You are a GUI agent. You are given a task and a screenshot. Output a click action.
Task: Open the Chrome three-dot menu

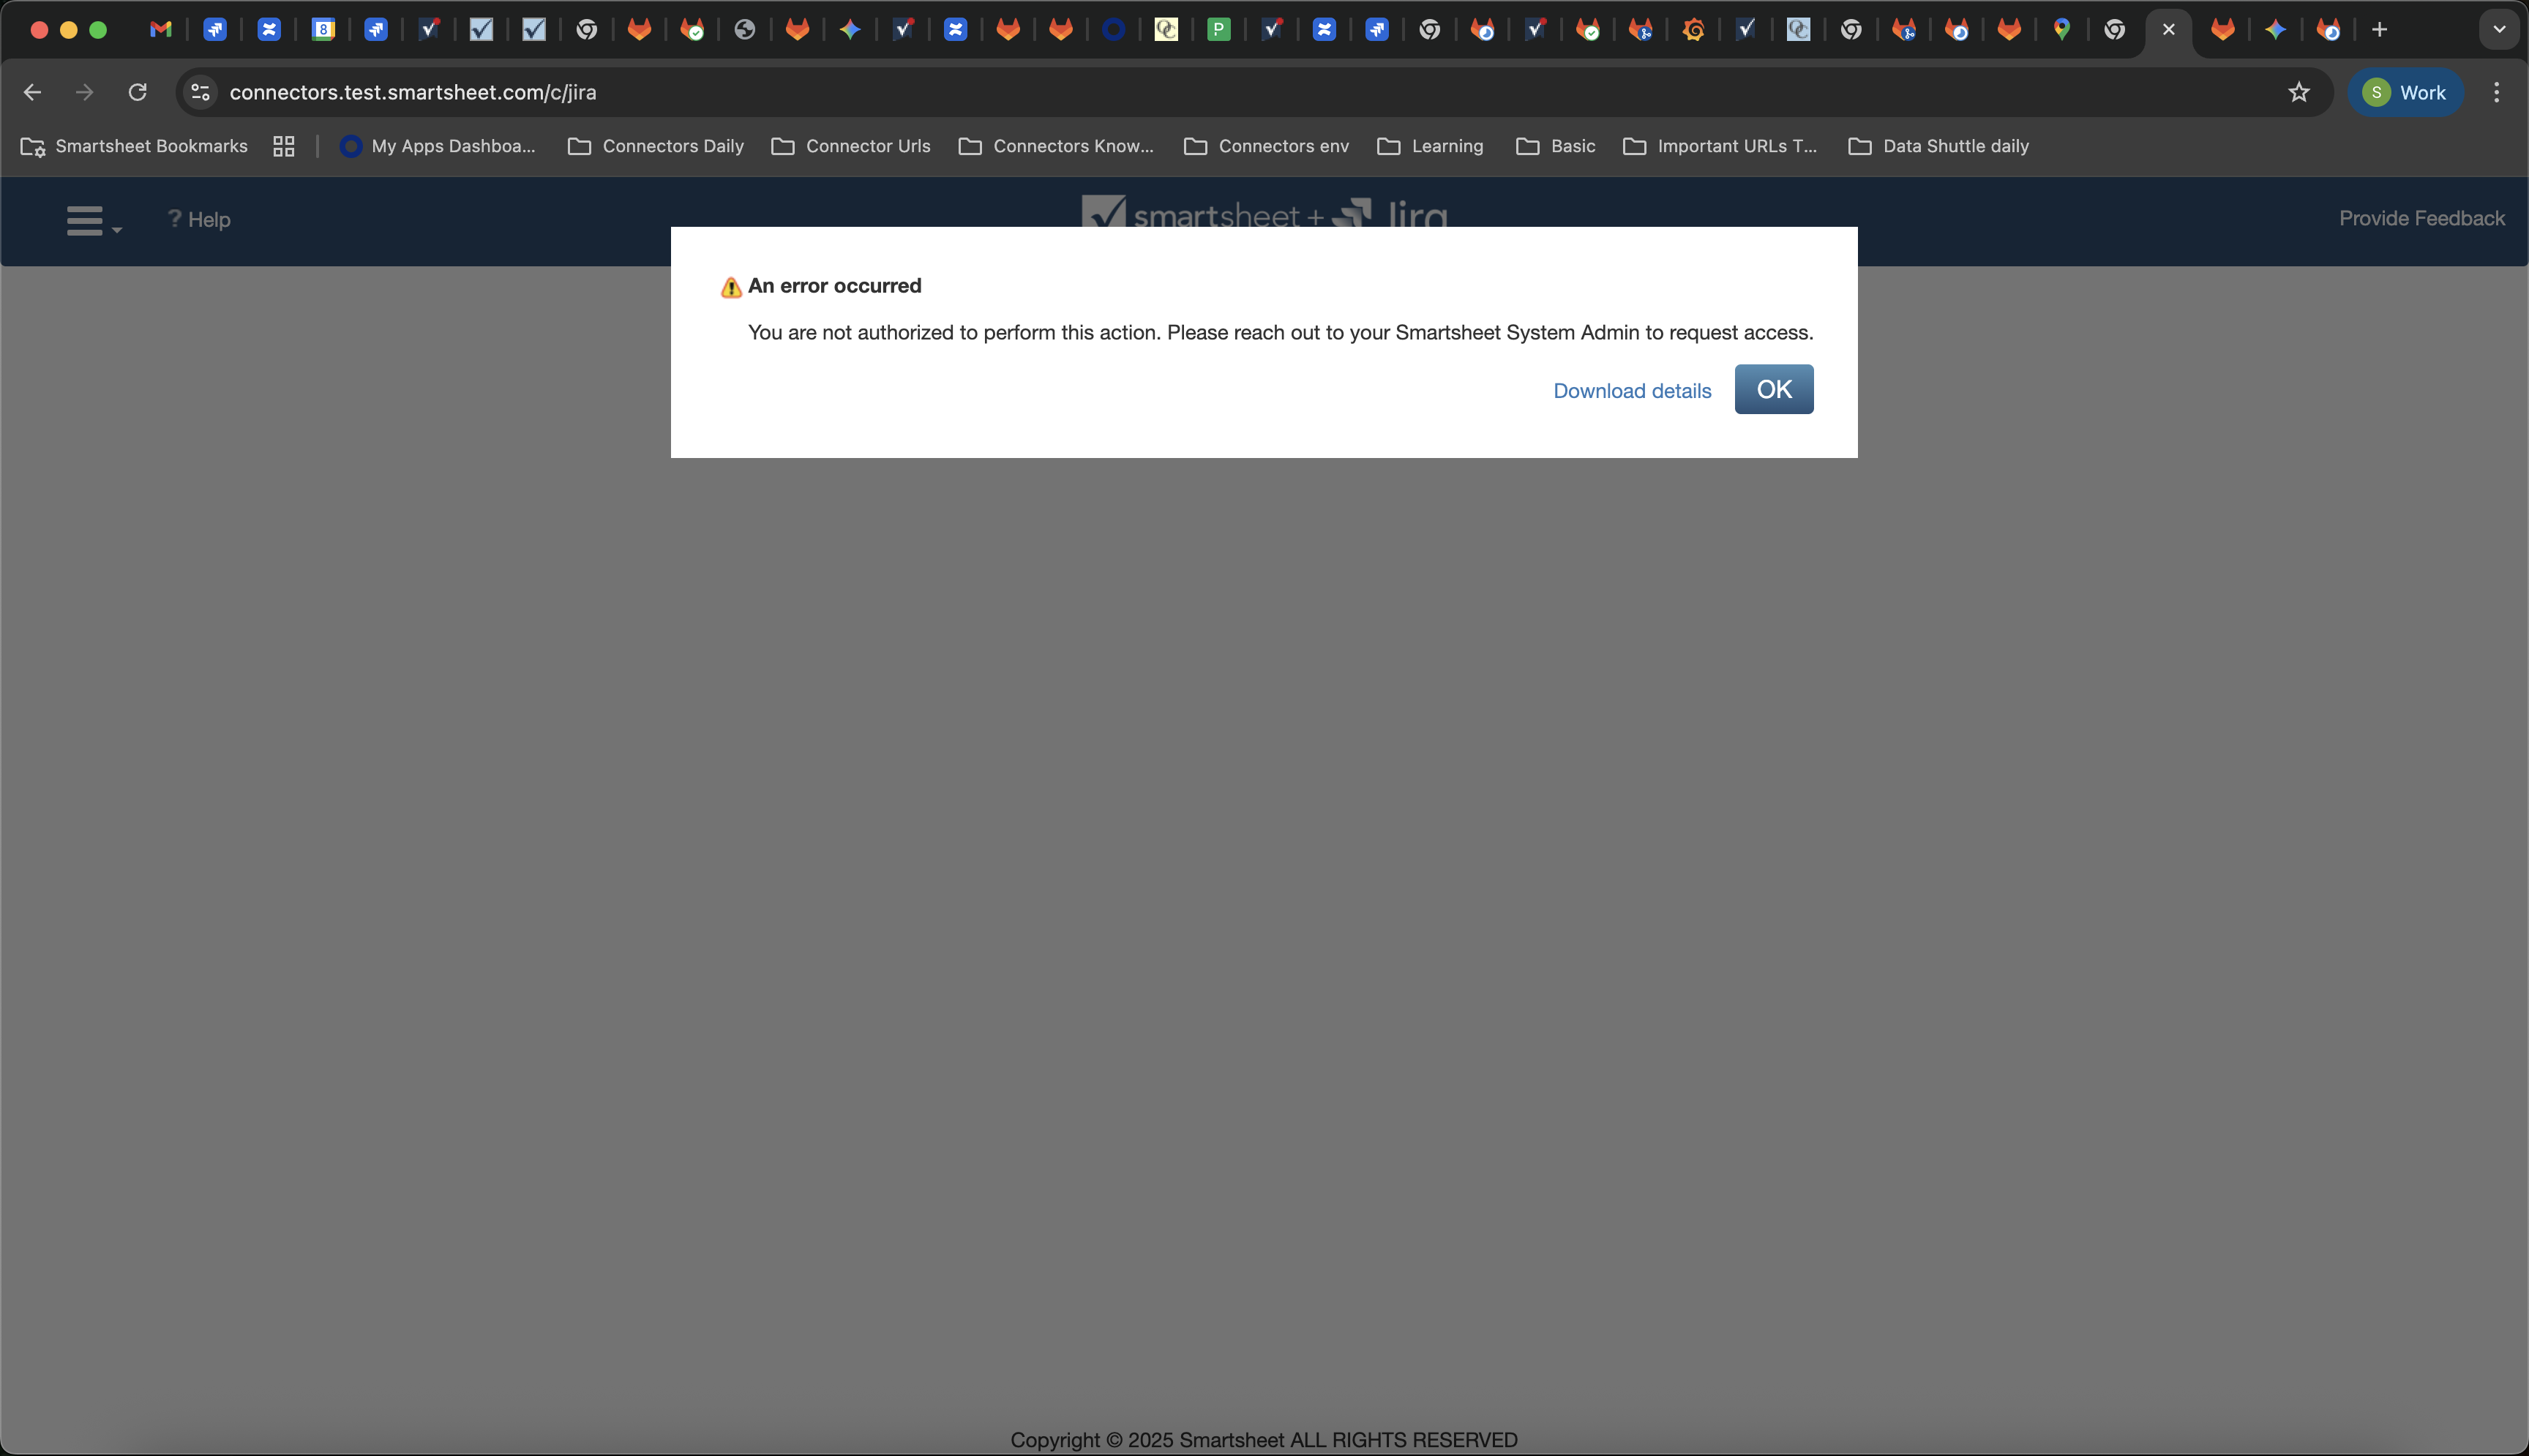tap(2496, 92)
